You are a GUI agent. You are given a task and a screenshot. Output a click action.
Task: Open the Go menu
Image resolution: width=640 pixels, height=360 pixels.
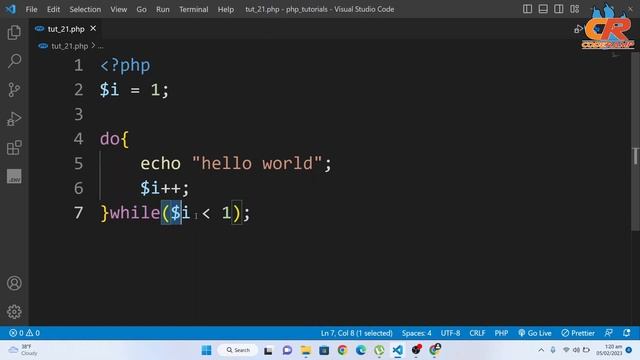coord(141,9)
